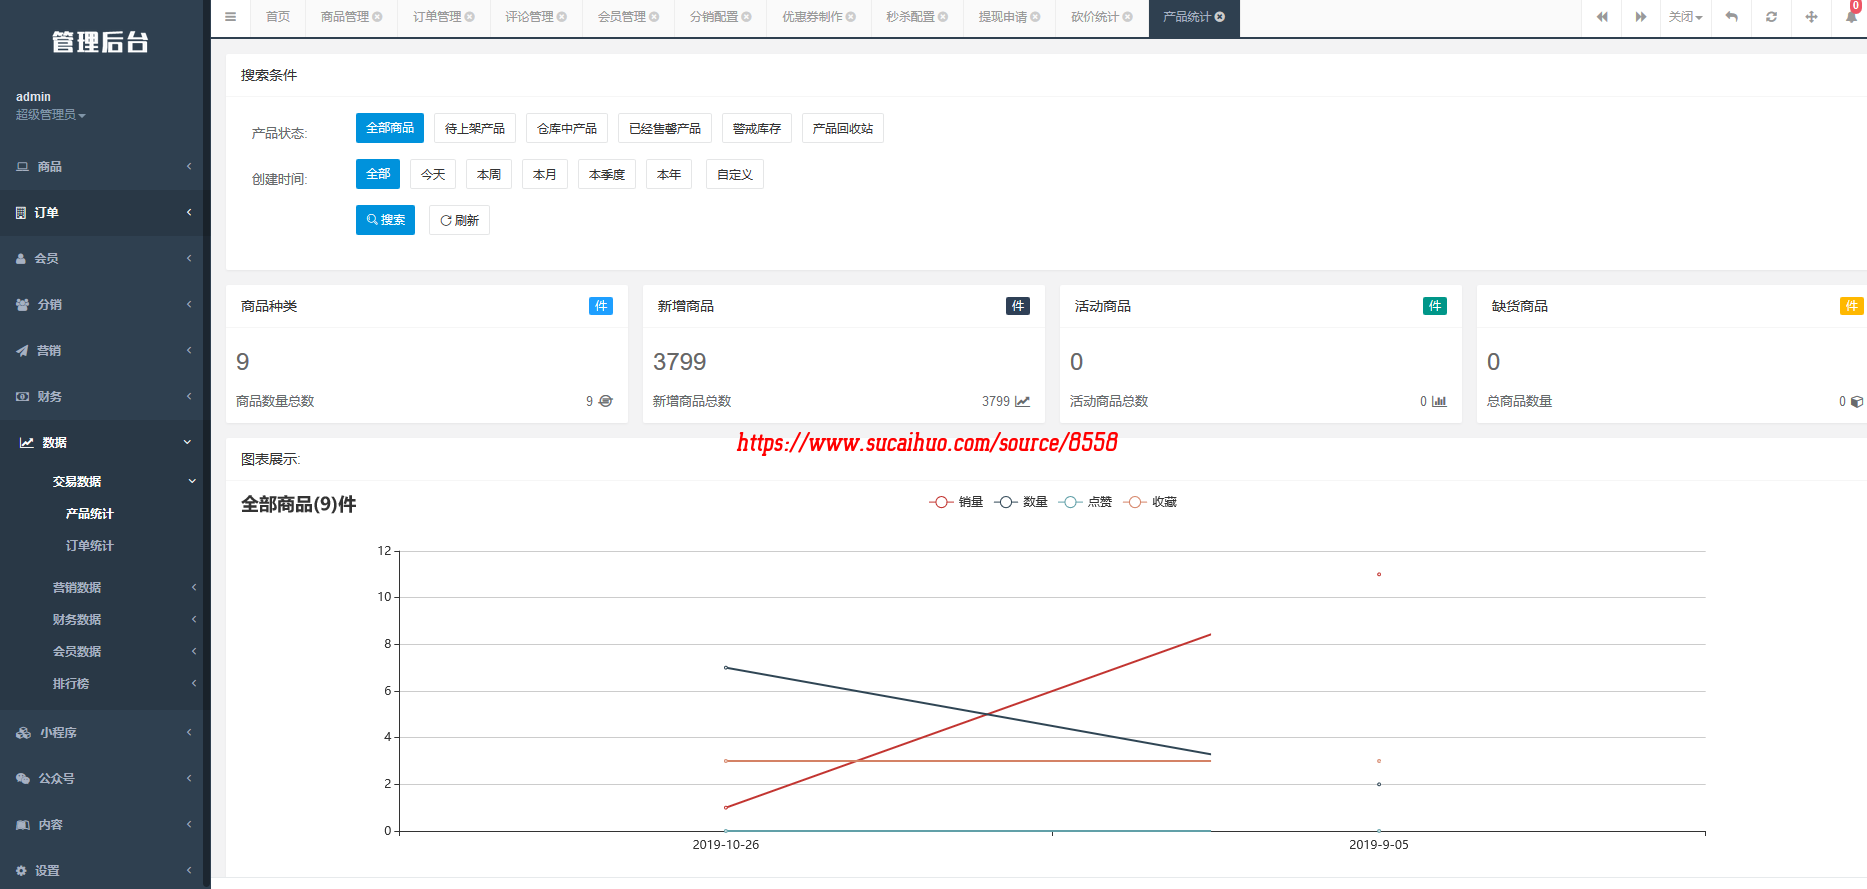Close the 砍价统计 tab using its x icon
Viewport: 1867px width, 889px height.
coord(1128,17)
